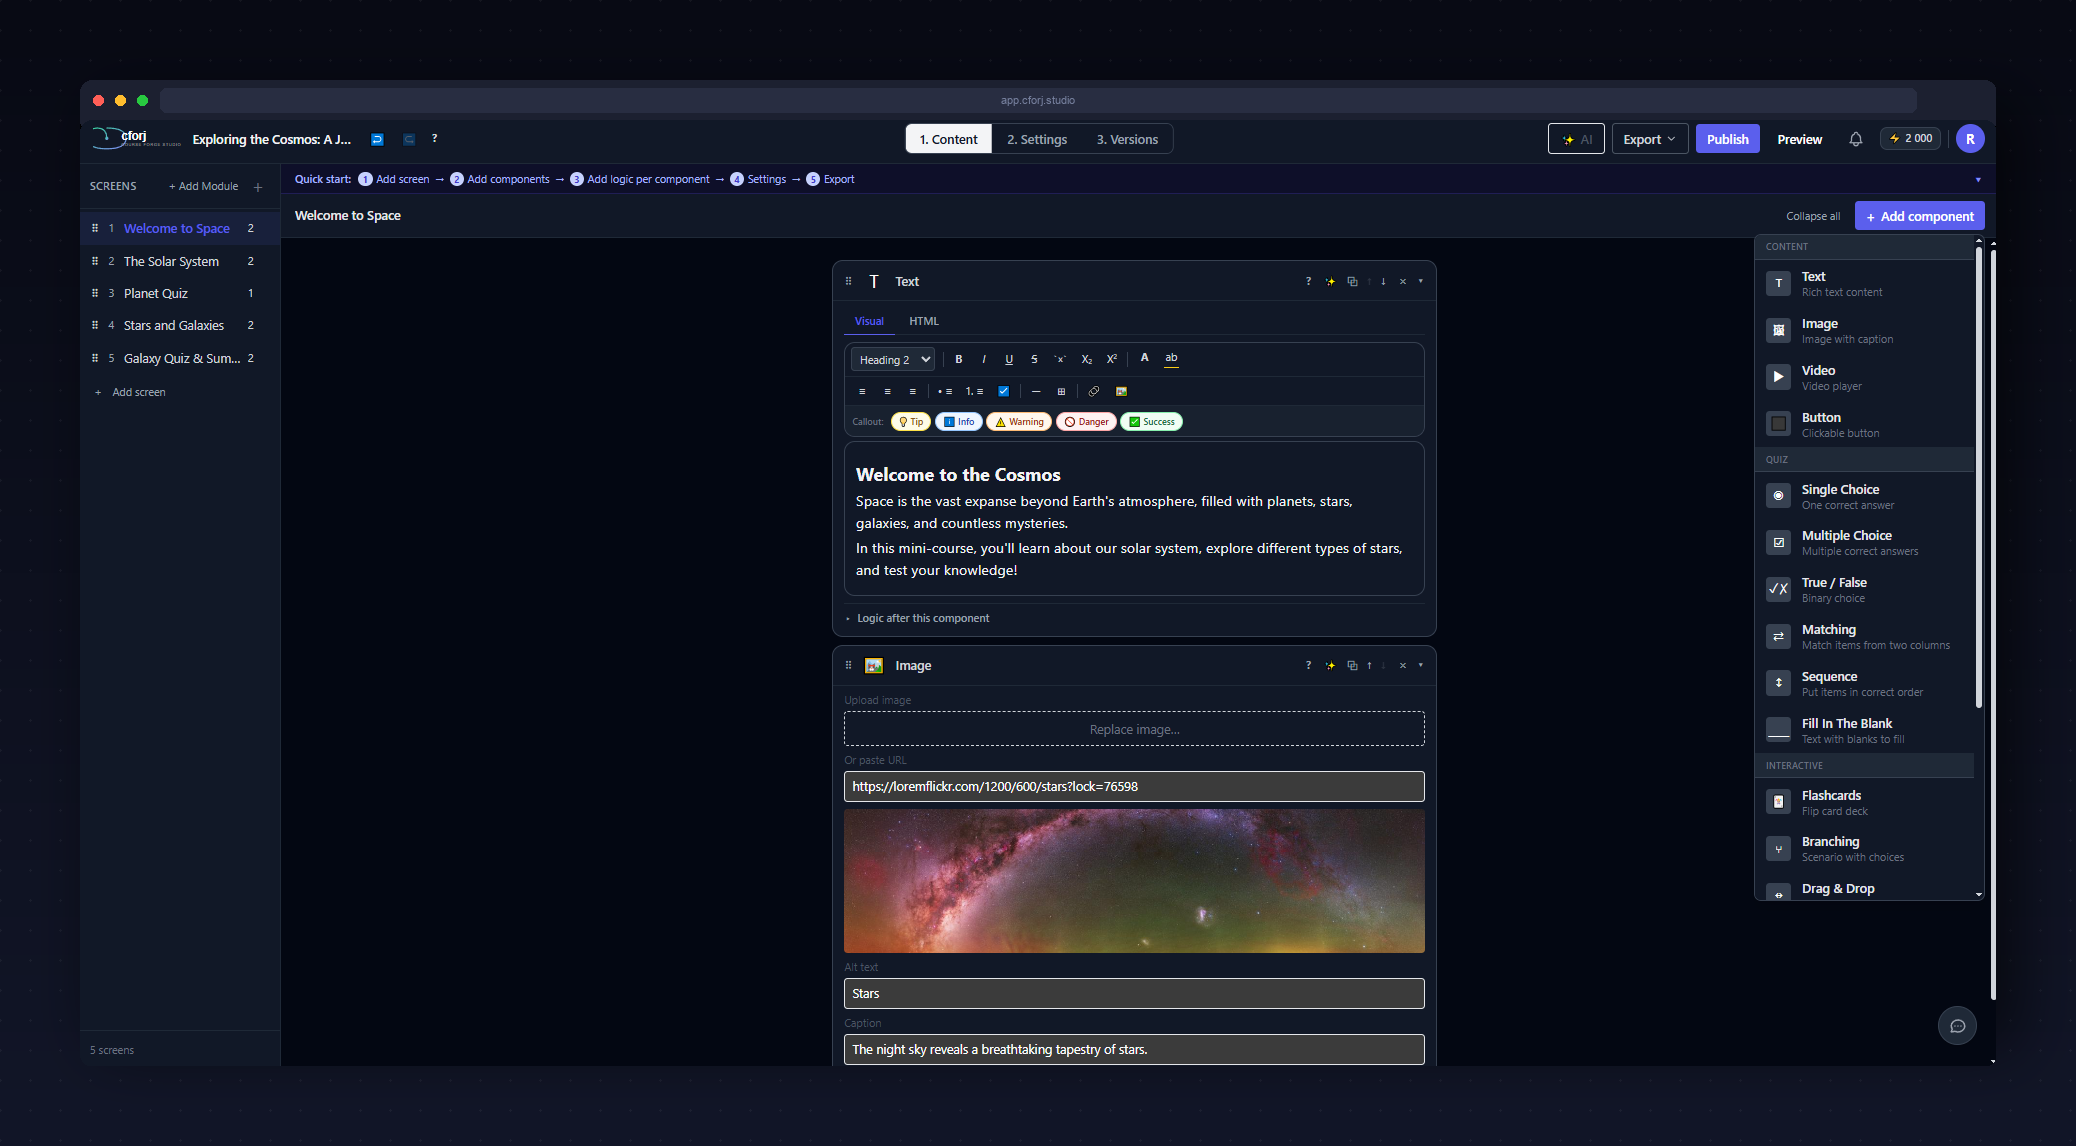Open the Export dropdown menu
This screenshot has height=1146, width=2076.
pyautogui.click(x=1650, y=139)
